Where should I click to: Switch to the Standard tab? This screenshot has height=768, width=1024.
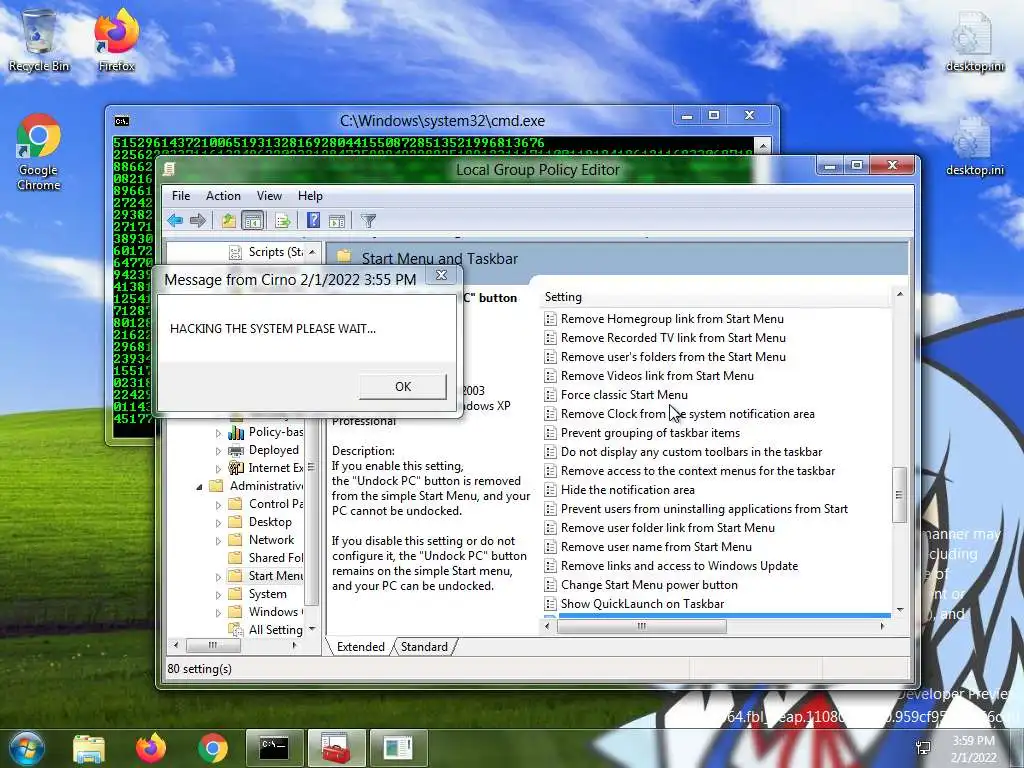click(424, 647)
